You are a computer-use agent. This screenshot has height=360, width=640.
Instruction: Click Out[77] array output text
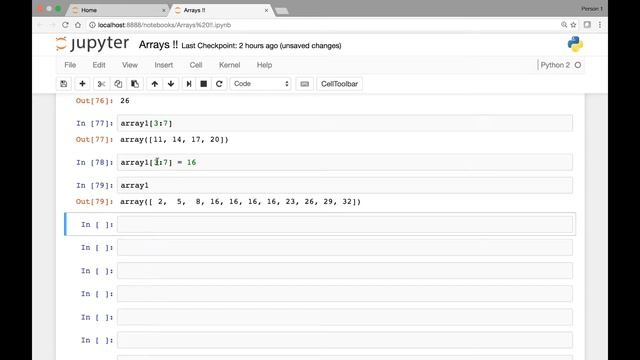(174, 140)
